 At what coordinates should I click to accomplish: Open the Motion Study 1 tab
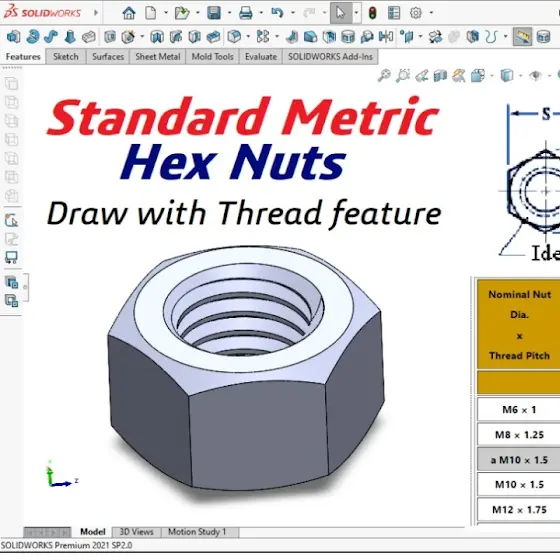(197, 532)
